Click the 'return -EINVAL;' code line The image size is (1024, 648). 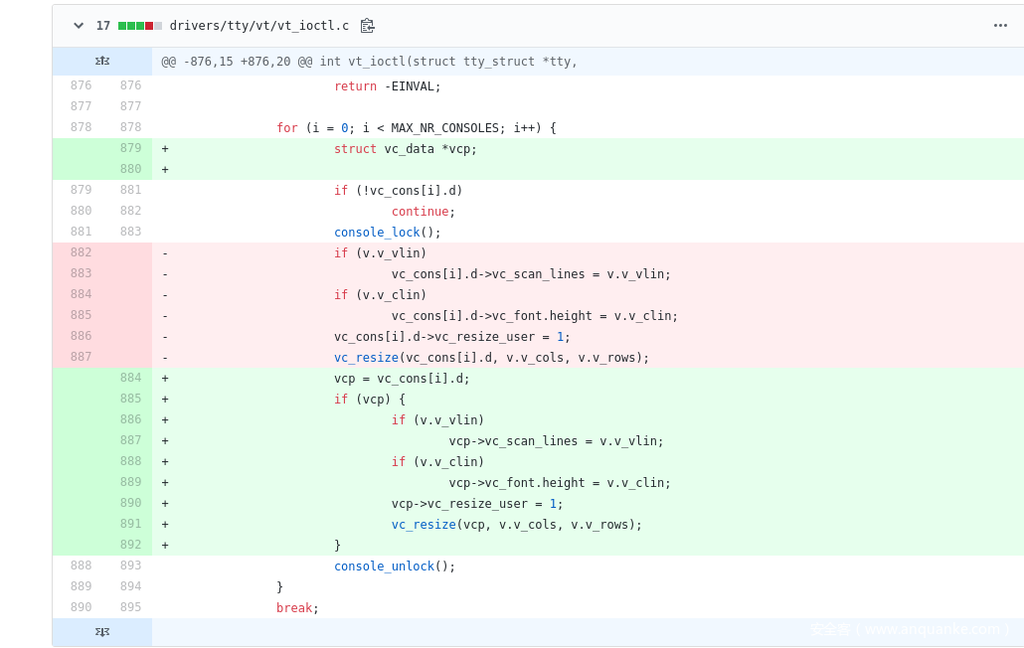387,87
